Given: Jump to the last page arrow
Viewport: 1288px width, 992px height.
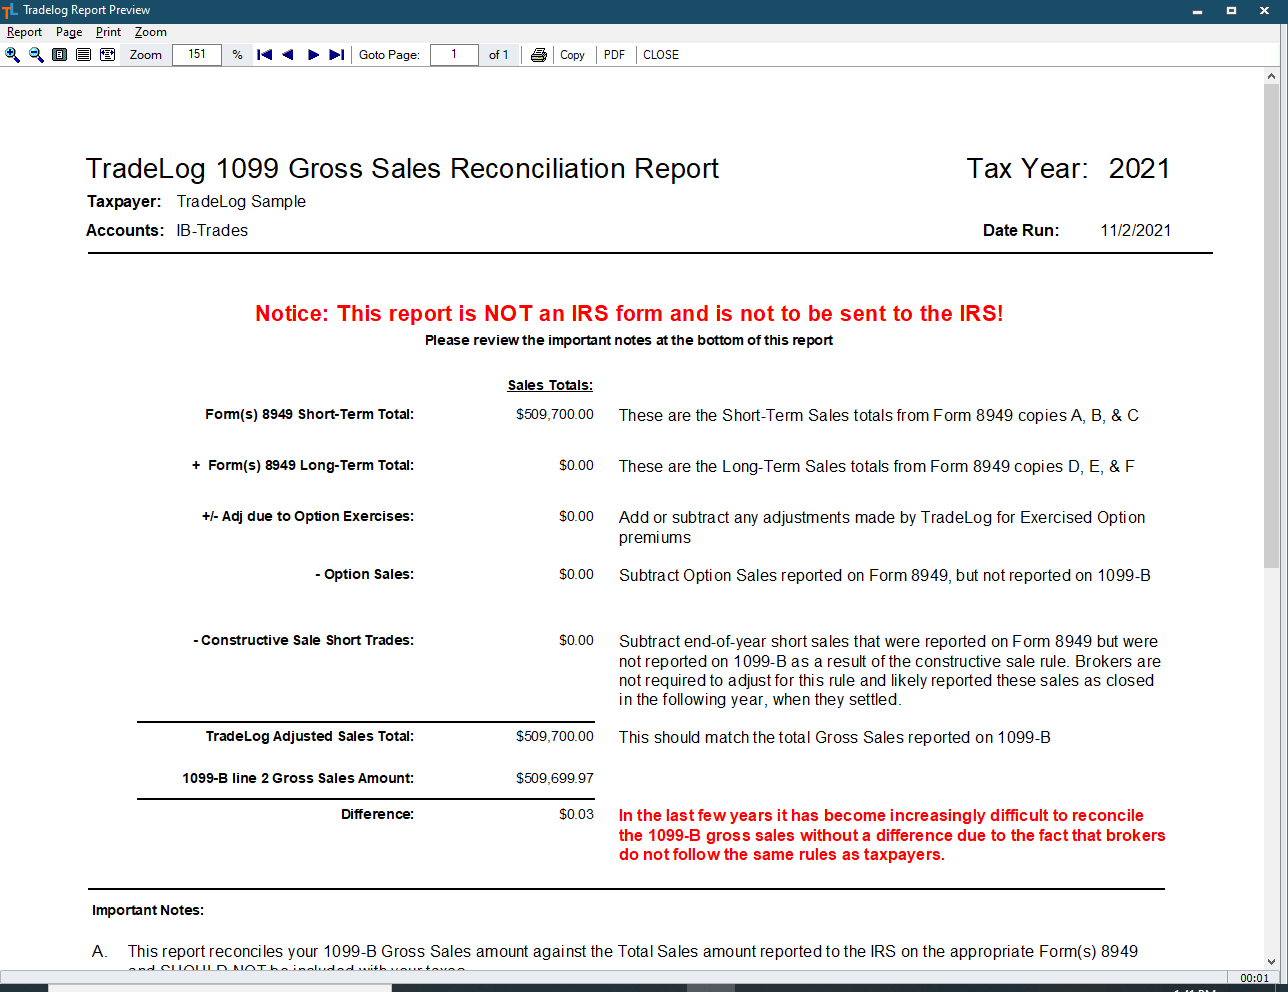Looking at the screenshot, I should click(337, 55).
